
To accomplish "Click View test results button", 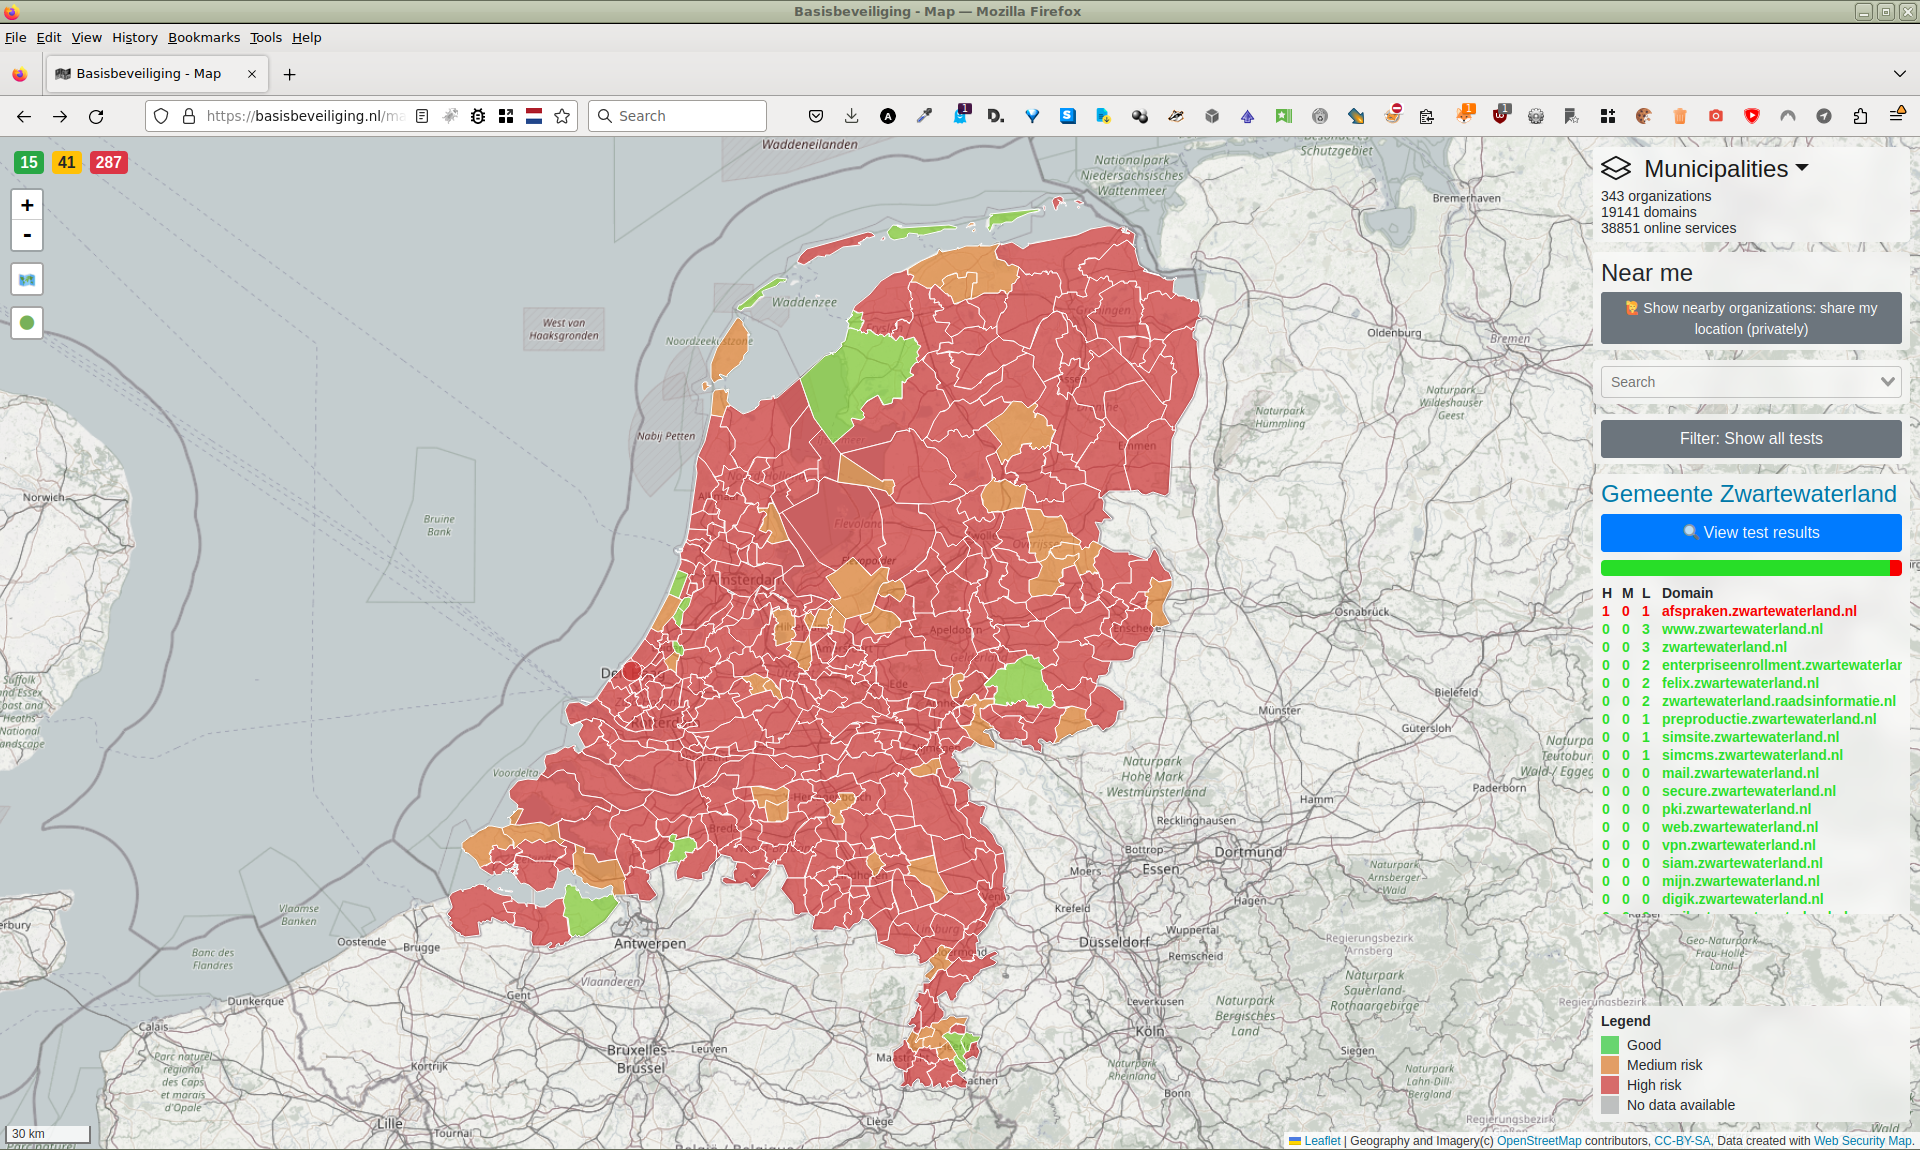I will (x=1751, y=533).
